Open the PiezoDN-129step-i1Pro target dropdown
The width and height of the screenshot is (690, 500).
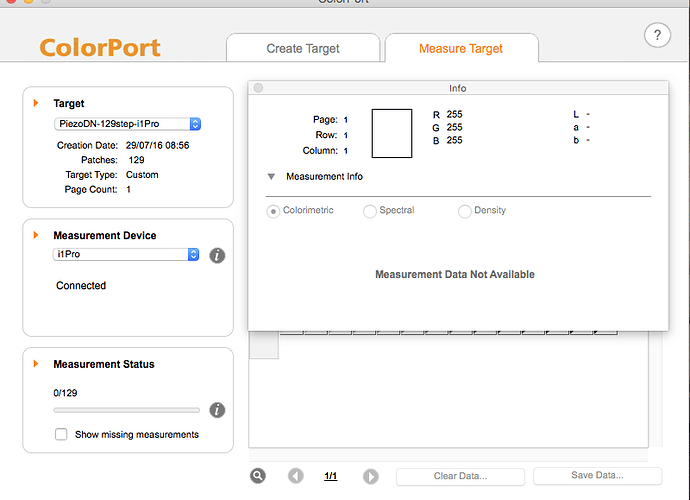pyautogui.click(x=128, y=124)
